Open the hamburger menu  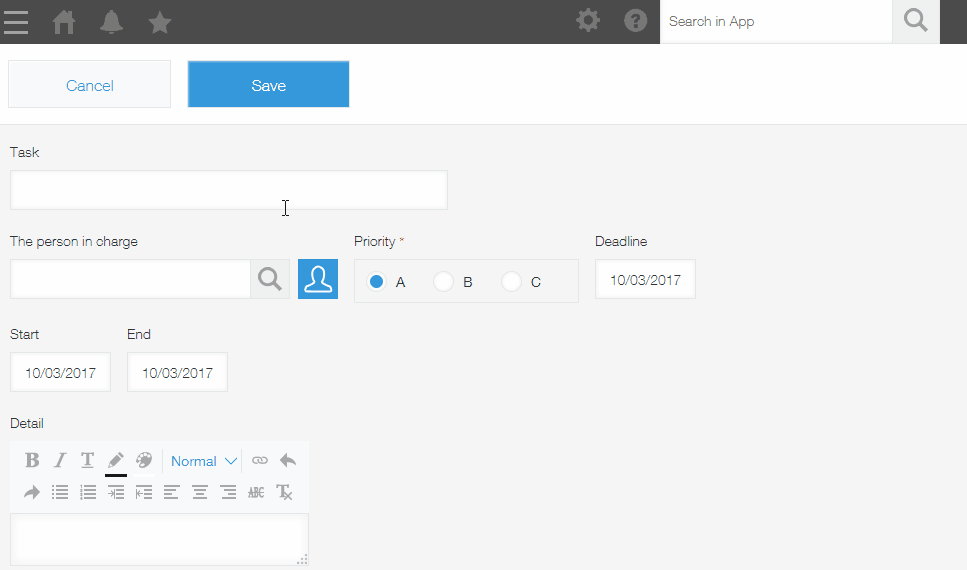click(16, 22)
